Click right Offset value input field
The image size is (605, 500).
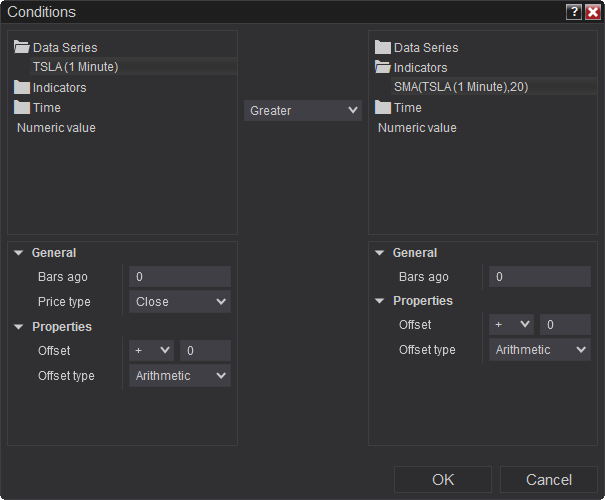pos(565,325)
